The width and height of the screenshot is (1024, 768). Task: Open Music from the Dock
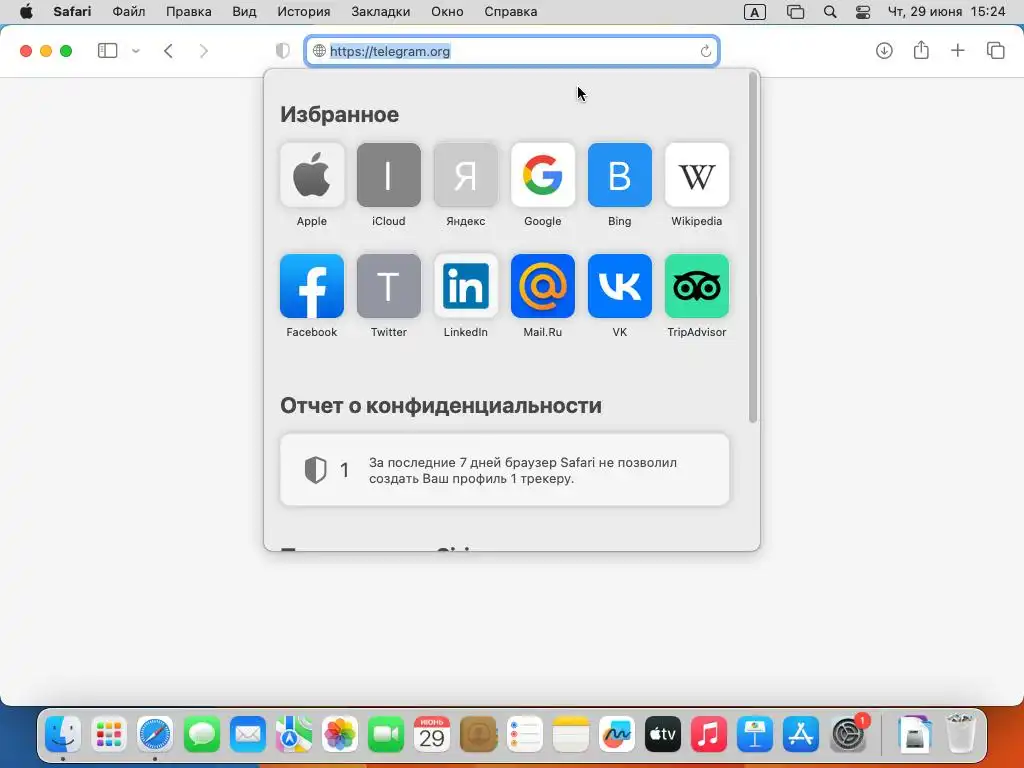[x=709, y=735]
